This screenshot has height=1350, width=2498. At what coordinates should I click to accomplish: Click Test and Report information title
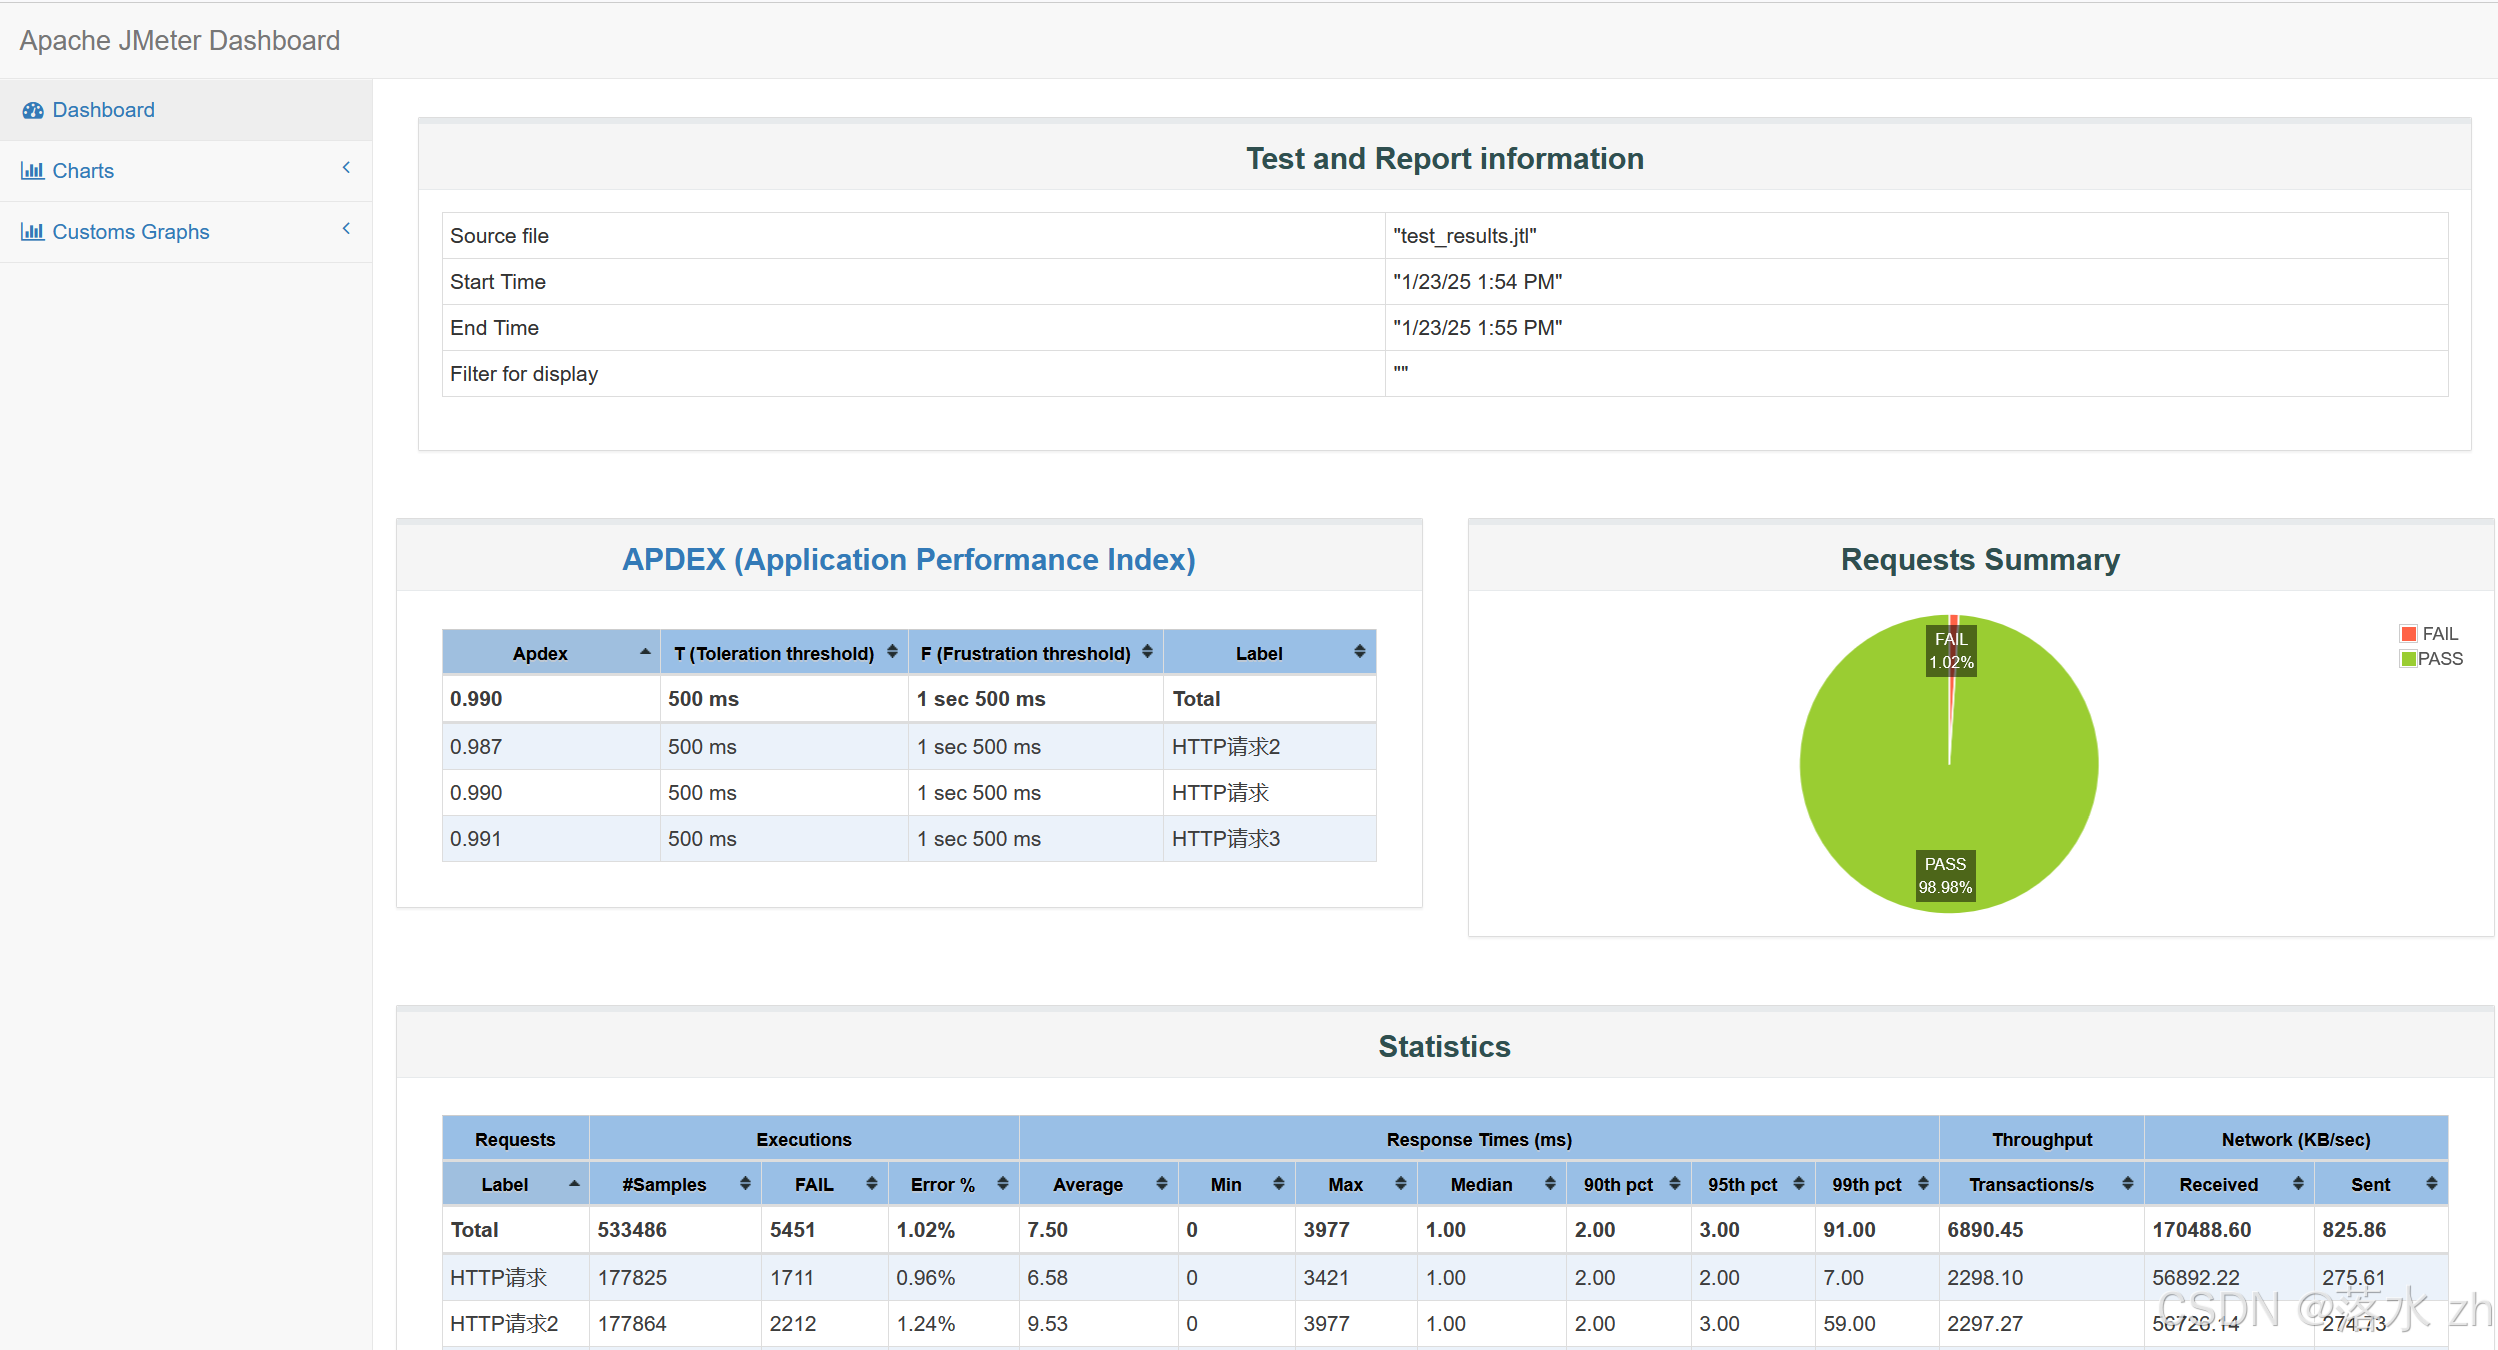tap(1444, 159)
